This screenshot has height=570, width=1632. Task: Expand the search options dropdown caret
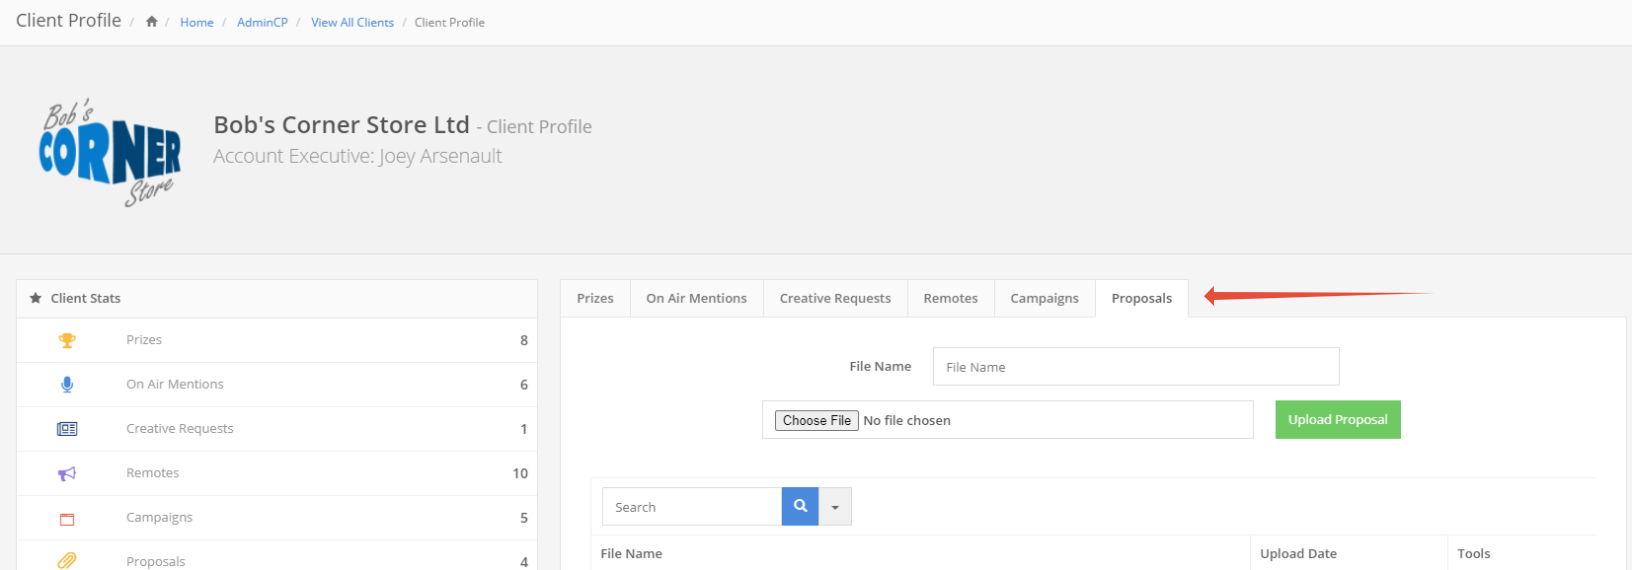click(835, 507)
